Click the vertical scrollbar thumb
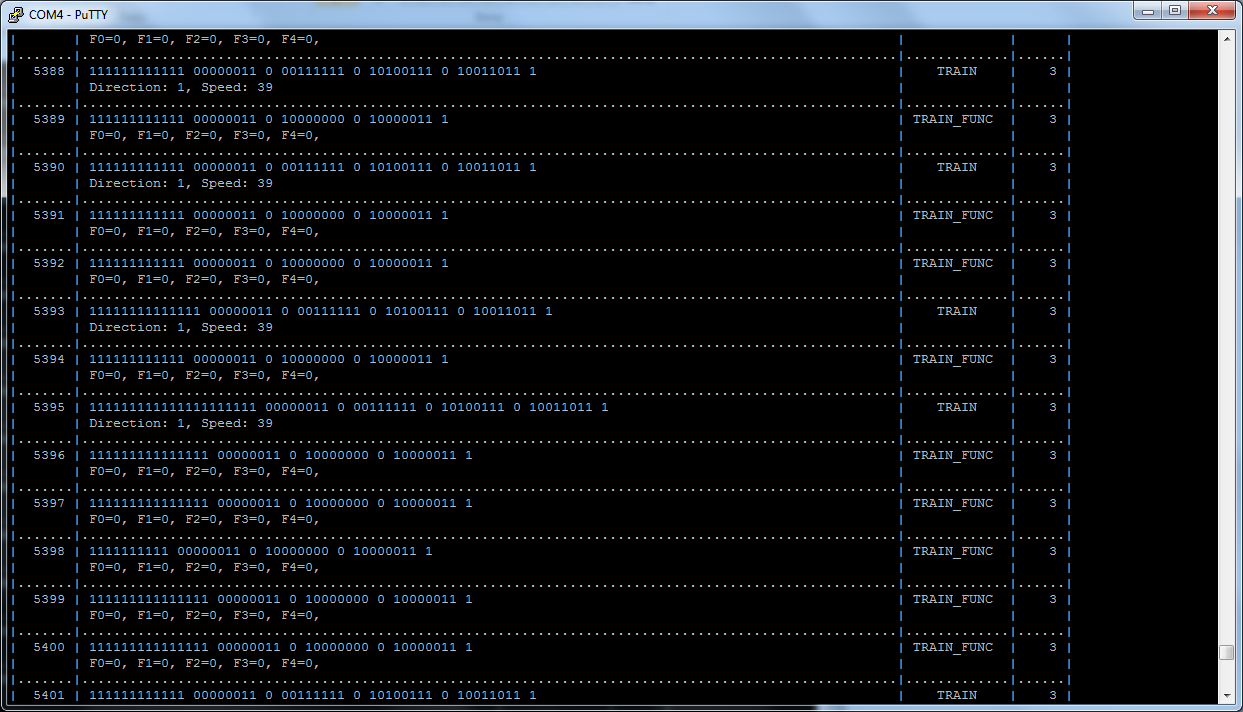Image resolution: width=1243 pixels, height=712 pixels. (x=1226, y=653)
